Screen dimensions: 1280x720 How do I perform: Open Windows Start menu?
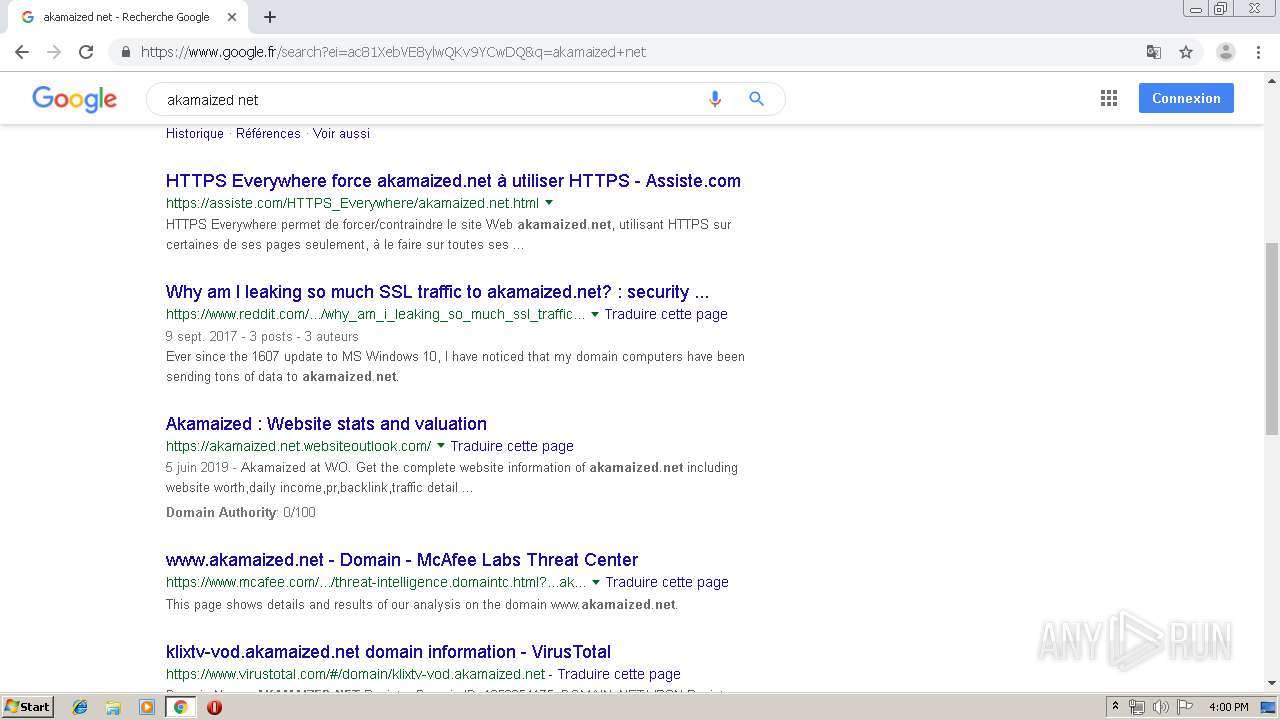click(27, 707)
